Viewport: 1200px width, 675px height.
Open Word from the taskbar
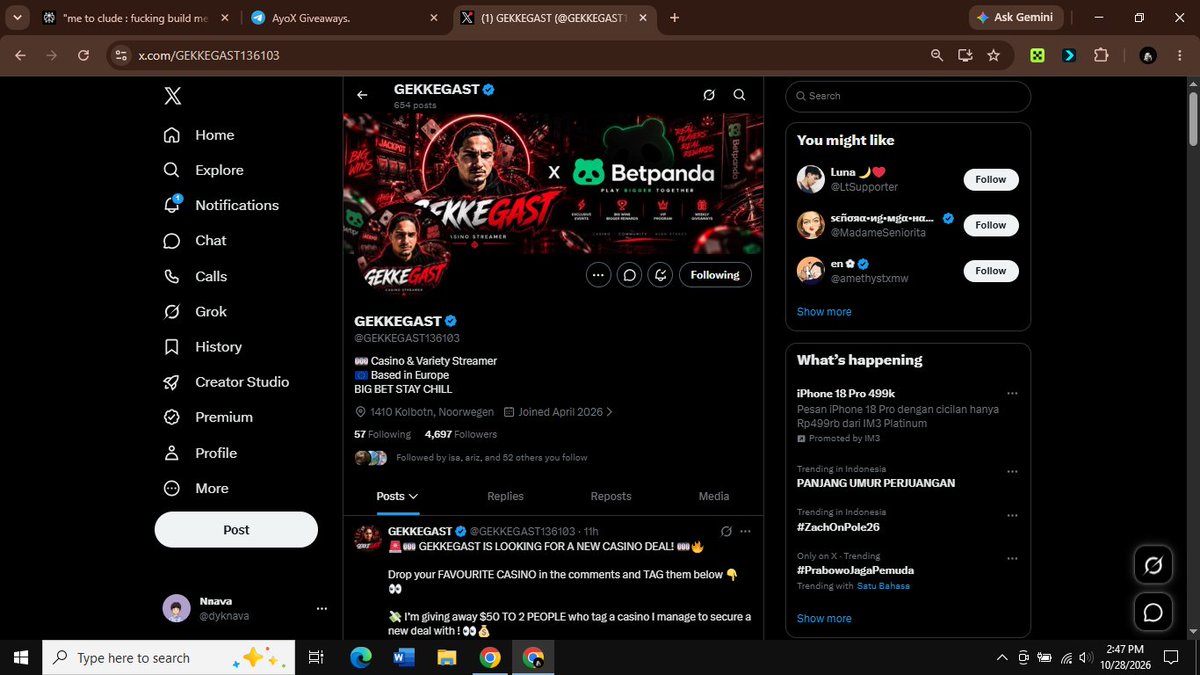[x=404, y=657]
